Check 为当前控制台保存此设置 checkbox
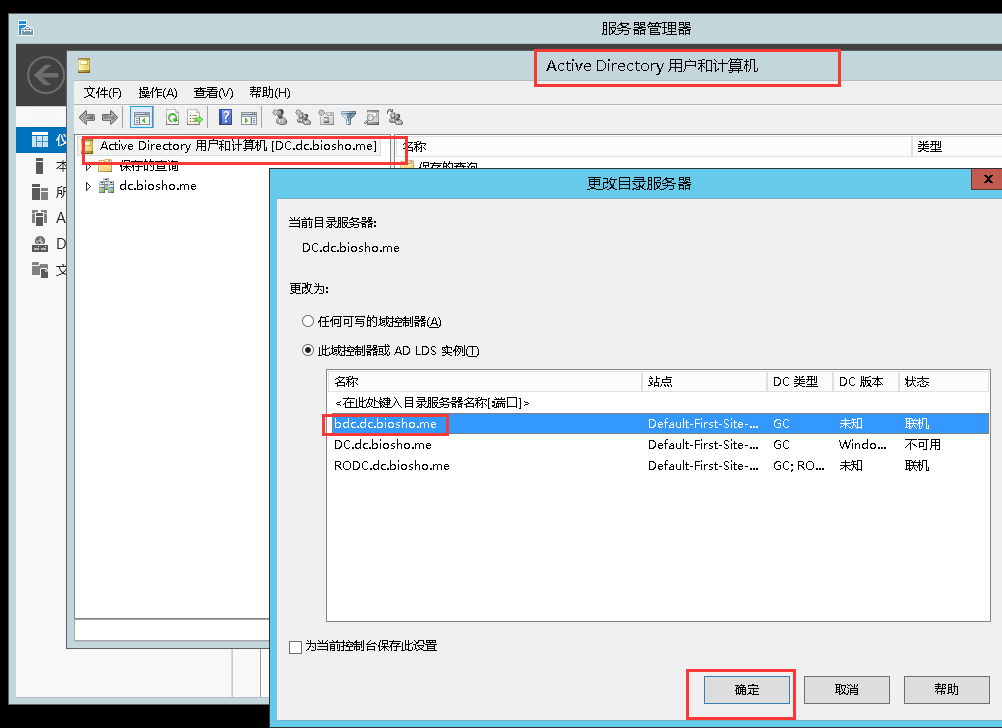The image size is (1002, 728). point(295,647)
